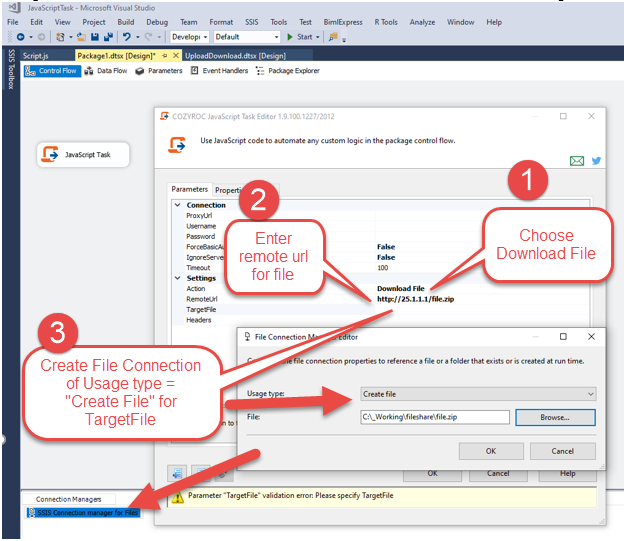The height and width of the screenshot is (541, 624).
Task: Click the Action value Download File
Action: tap(401, 289)
